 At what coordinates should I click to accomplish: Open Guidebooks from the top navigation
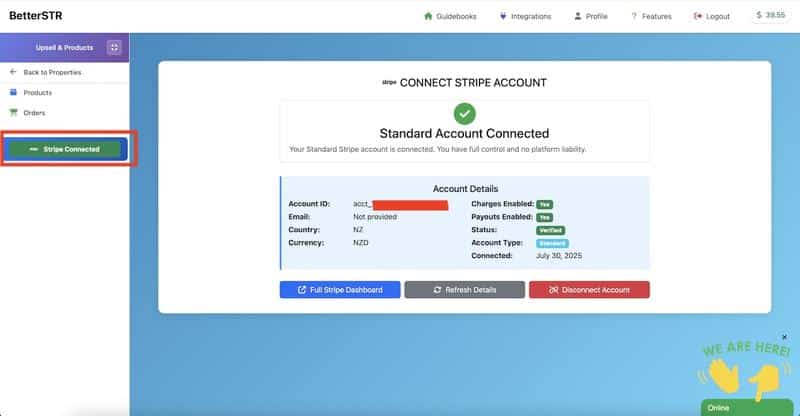[450, 16]
